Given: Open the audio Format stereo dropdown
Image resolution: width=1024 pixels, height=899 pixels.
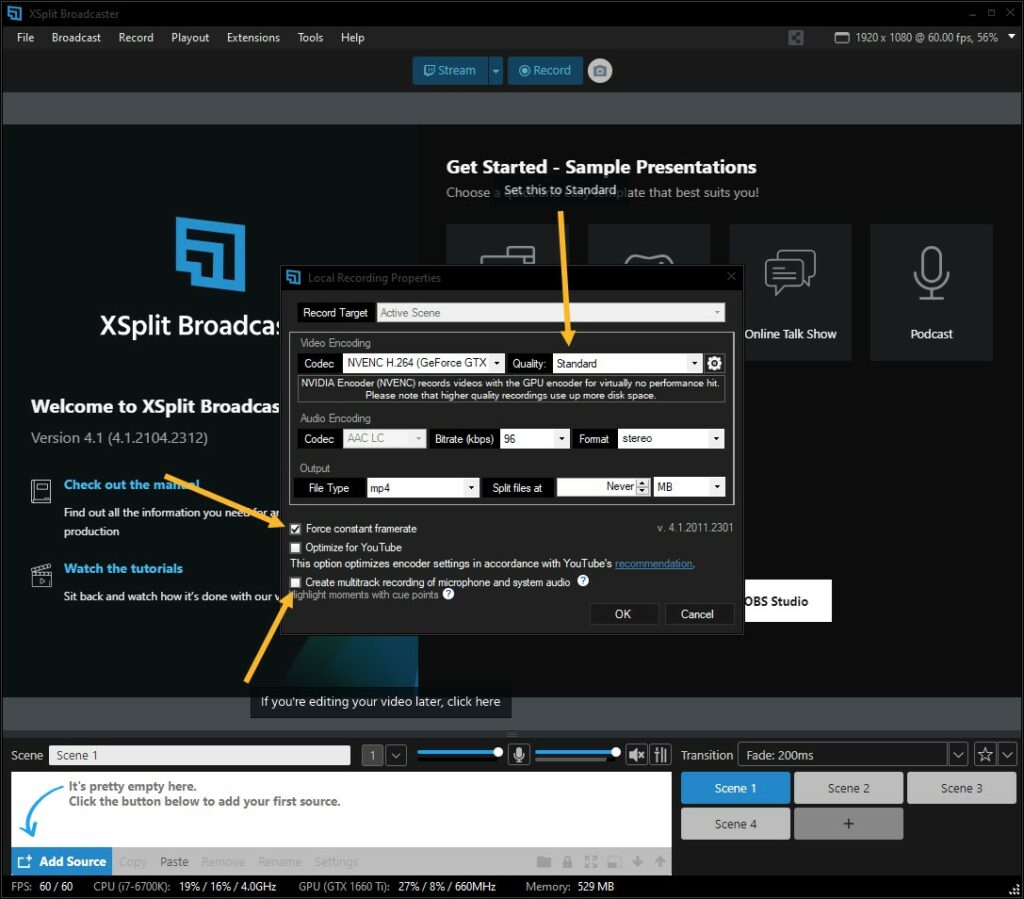Looking at the screenshot, I should pyautogui.click(x=671, y=439).
